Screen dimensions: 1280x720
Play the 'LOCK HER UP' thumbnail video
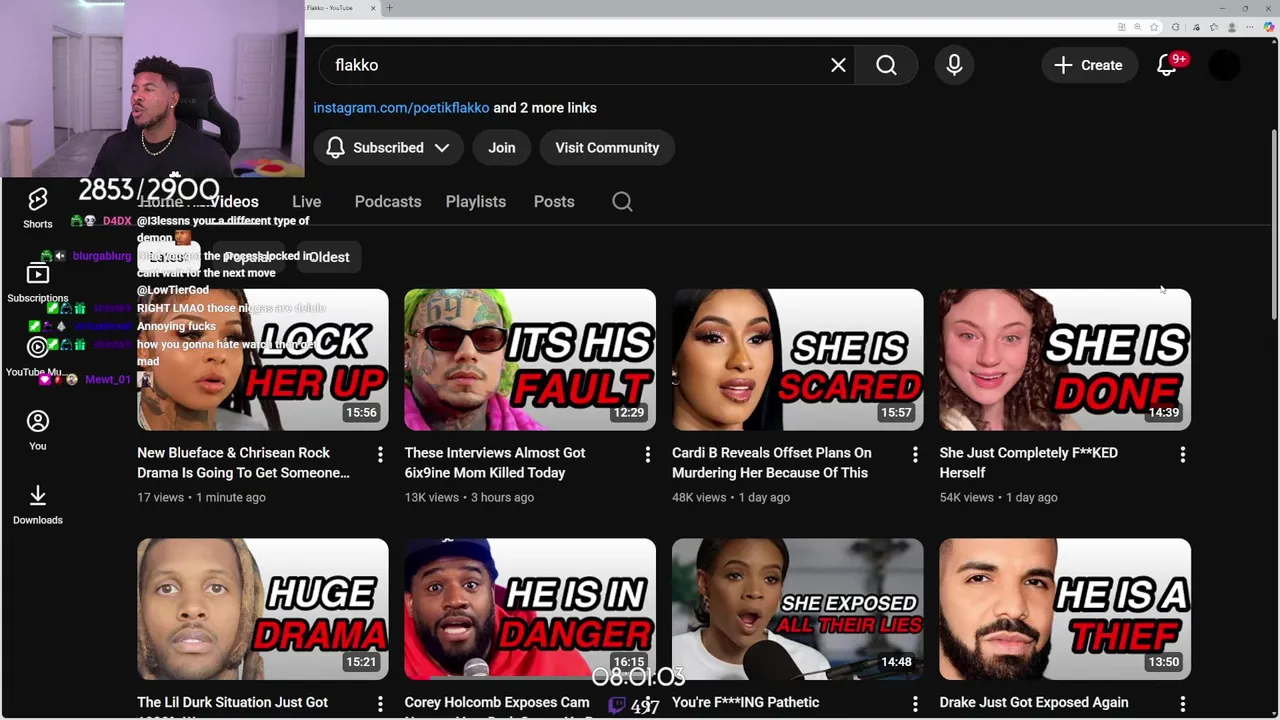[263, 360]
